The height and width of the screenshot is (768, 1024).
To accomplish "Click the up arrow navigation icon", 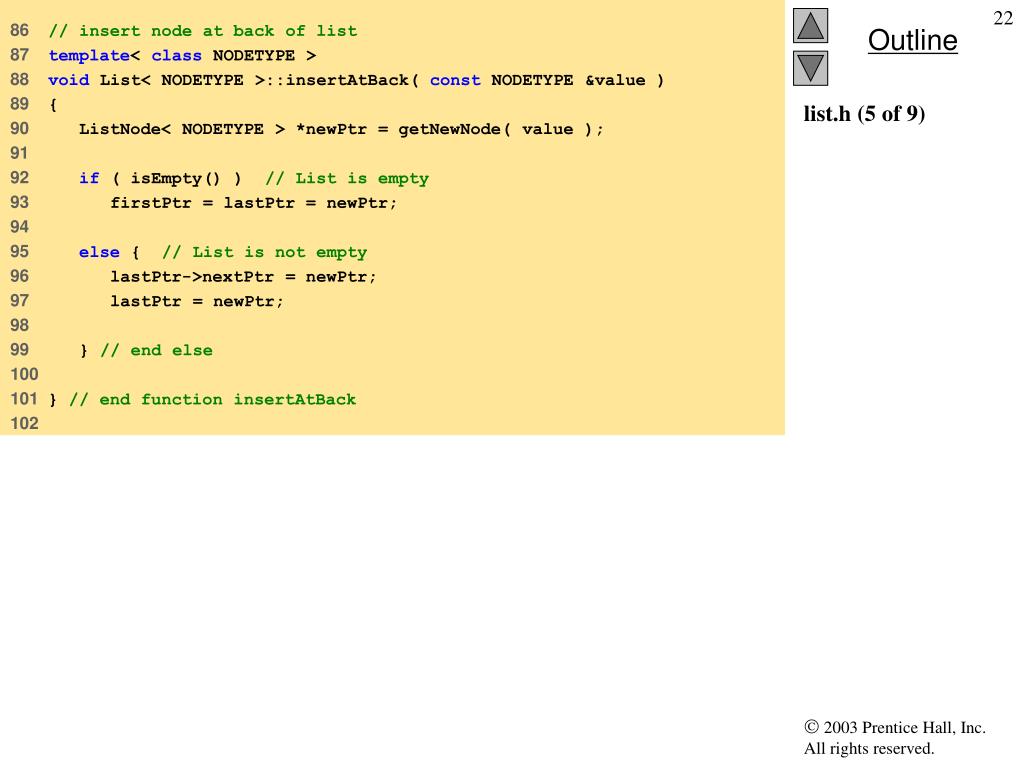I will point(810,25).
